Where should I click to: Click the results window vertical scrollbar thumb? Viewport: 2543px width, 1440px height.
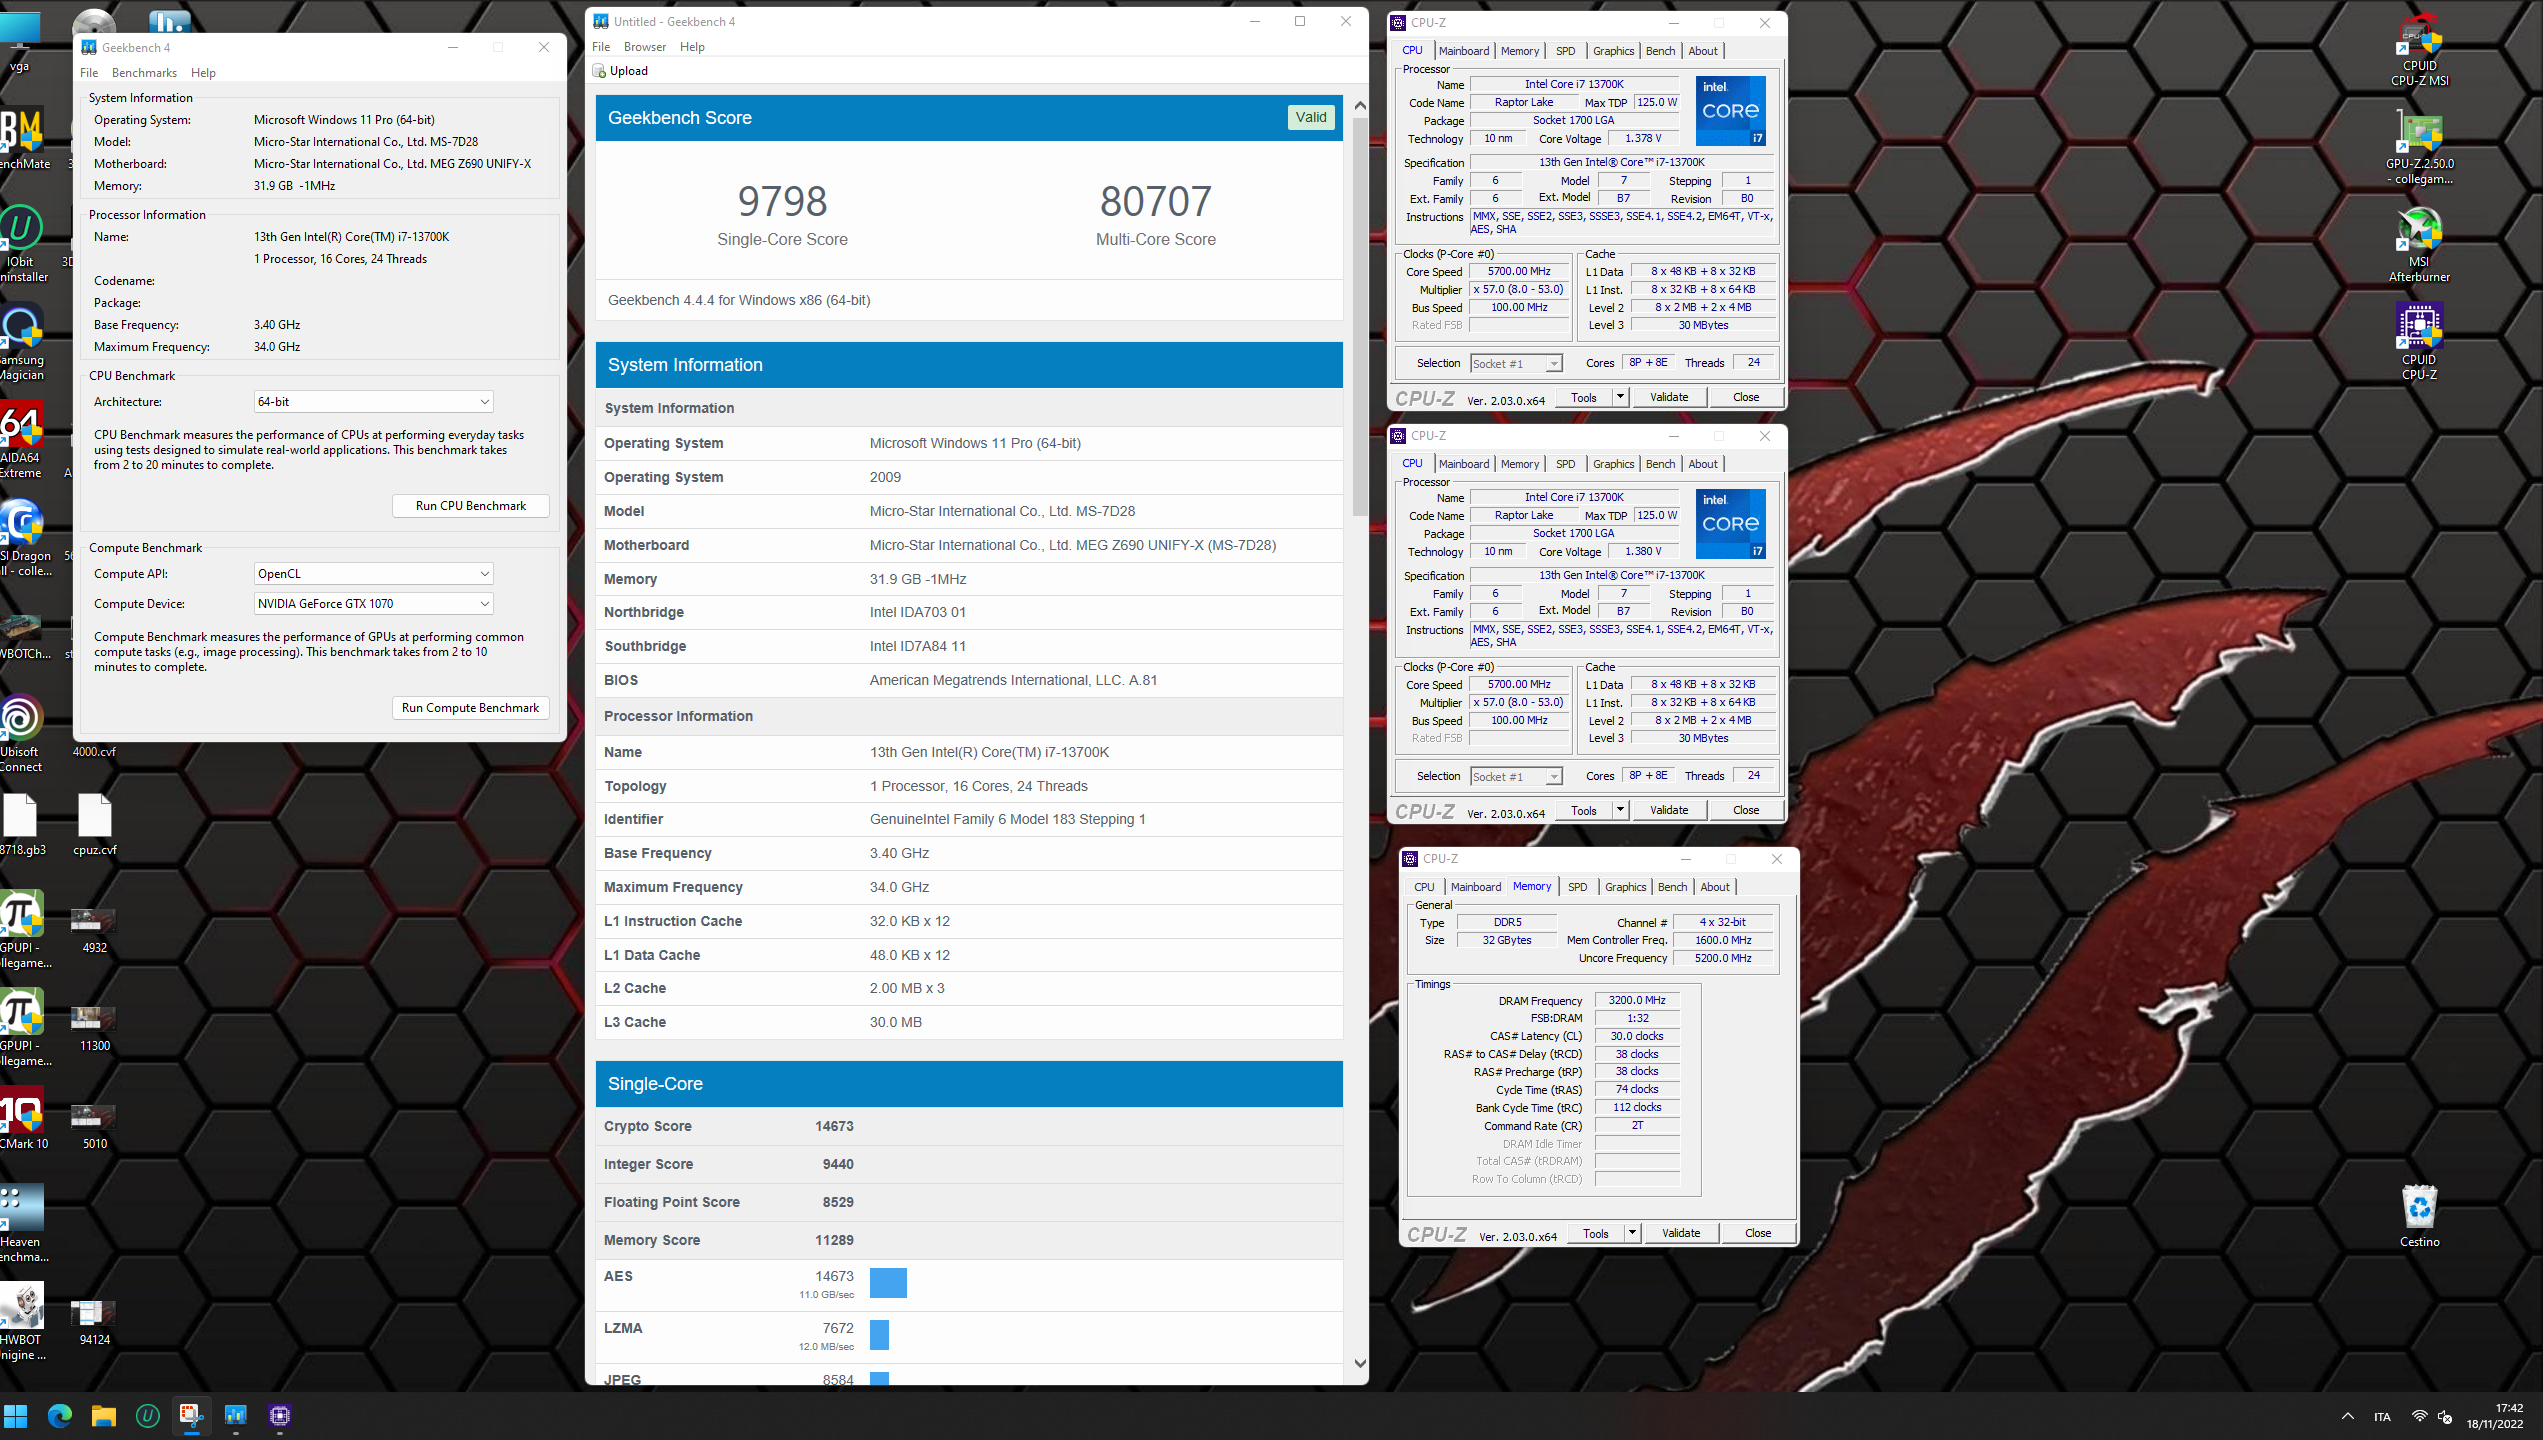click(x=1360, y=316)
